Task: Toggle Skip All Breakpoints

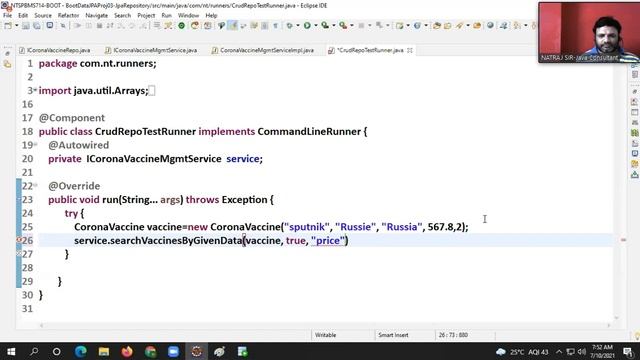Action: tap(63, 26)
